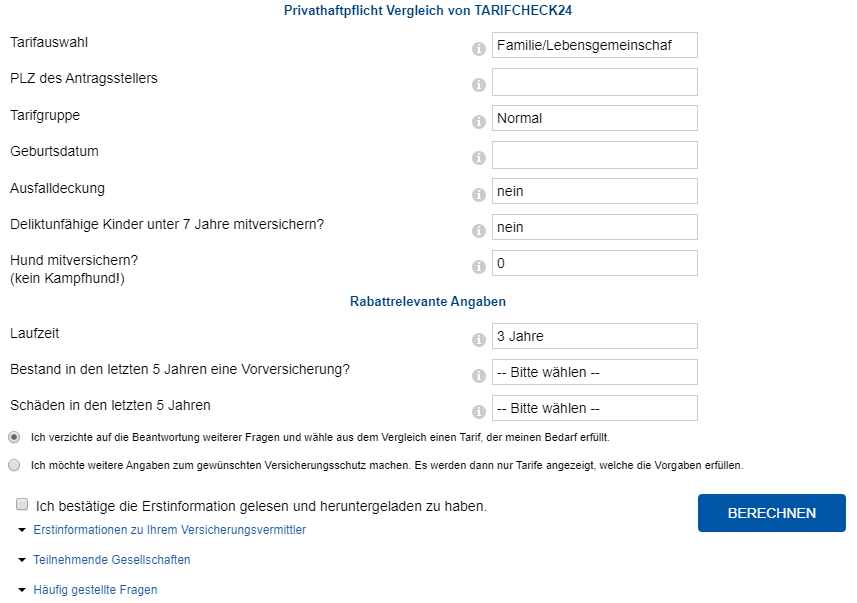
Task: Show info for the Tarifgruppe field
Action: pos(478,122)
